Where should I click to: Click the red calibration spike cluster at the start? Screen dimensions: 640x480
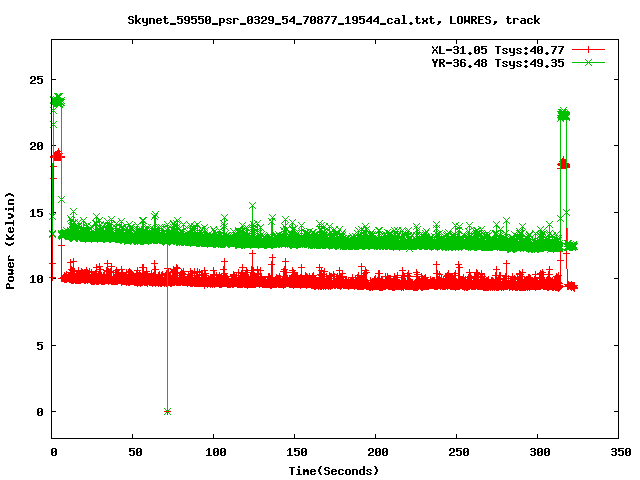pos(57,156)
